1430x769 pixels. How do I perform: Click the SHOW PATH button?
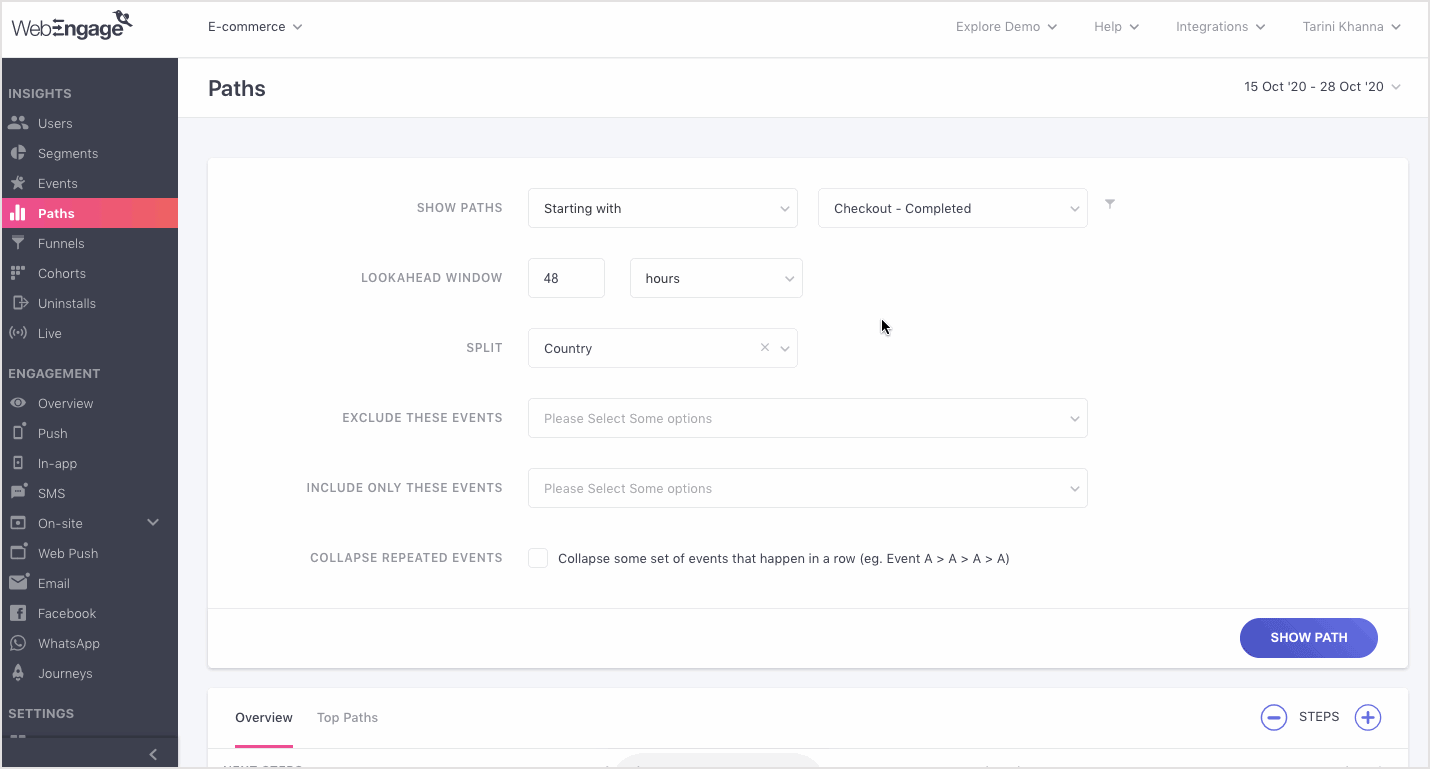[1308, 637]
